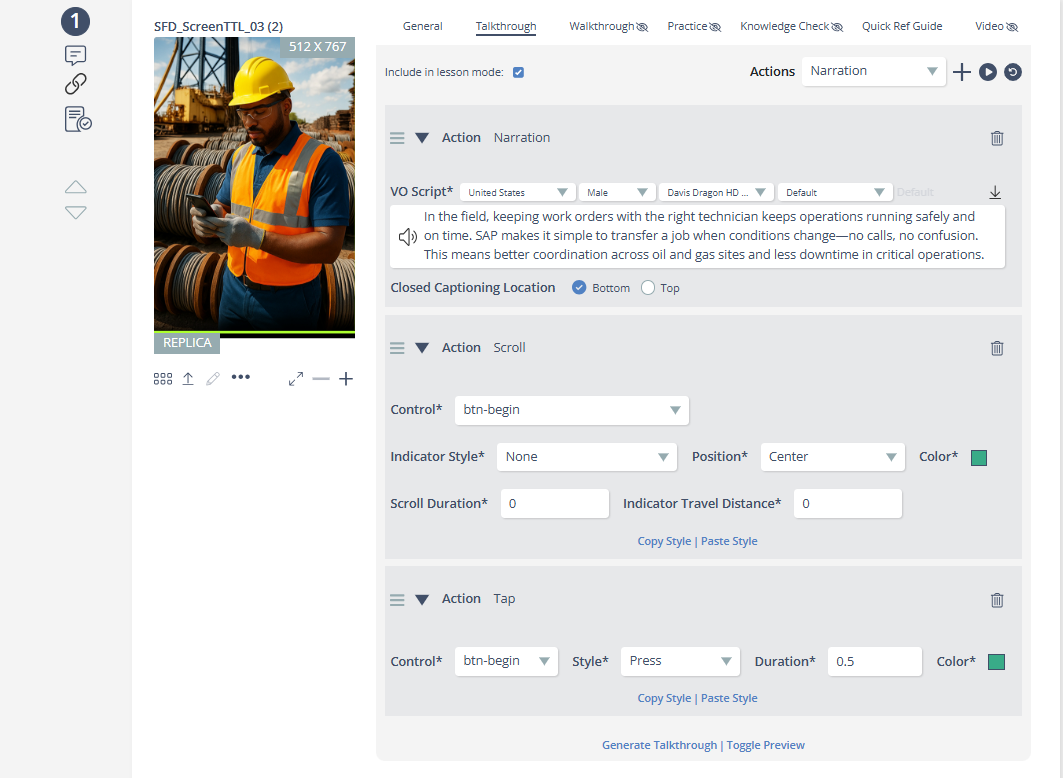Delete the Tap action

(997, 600)
